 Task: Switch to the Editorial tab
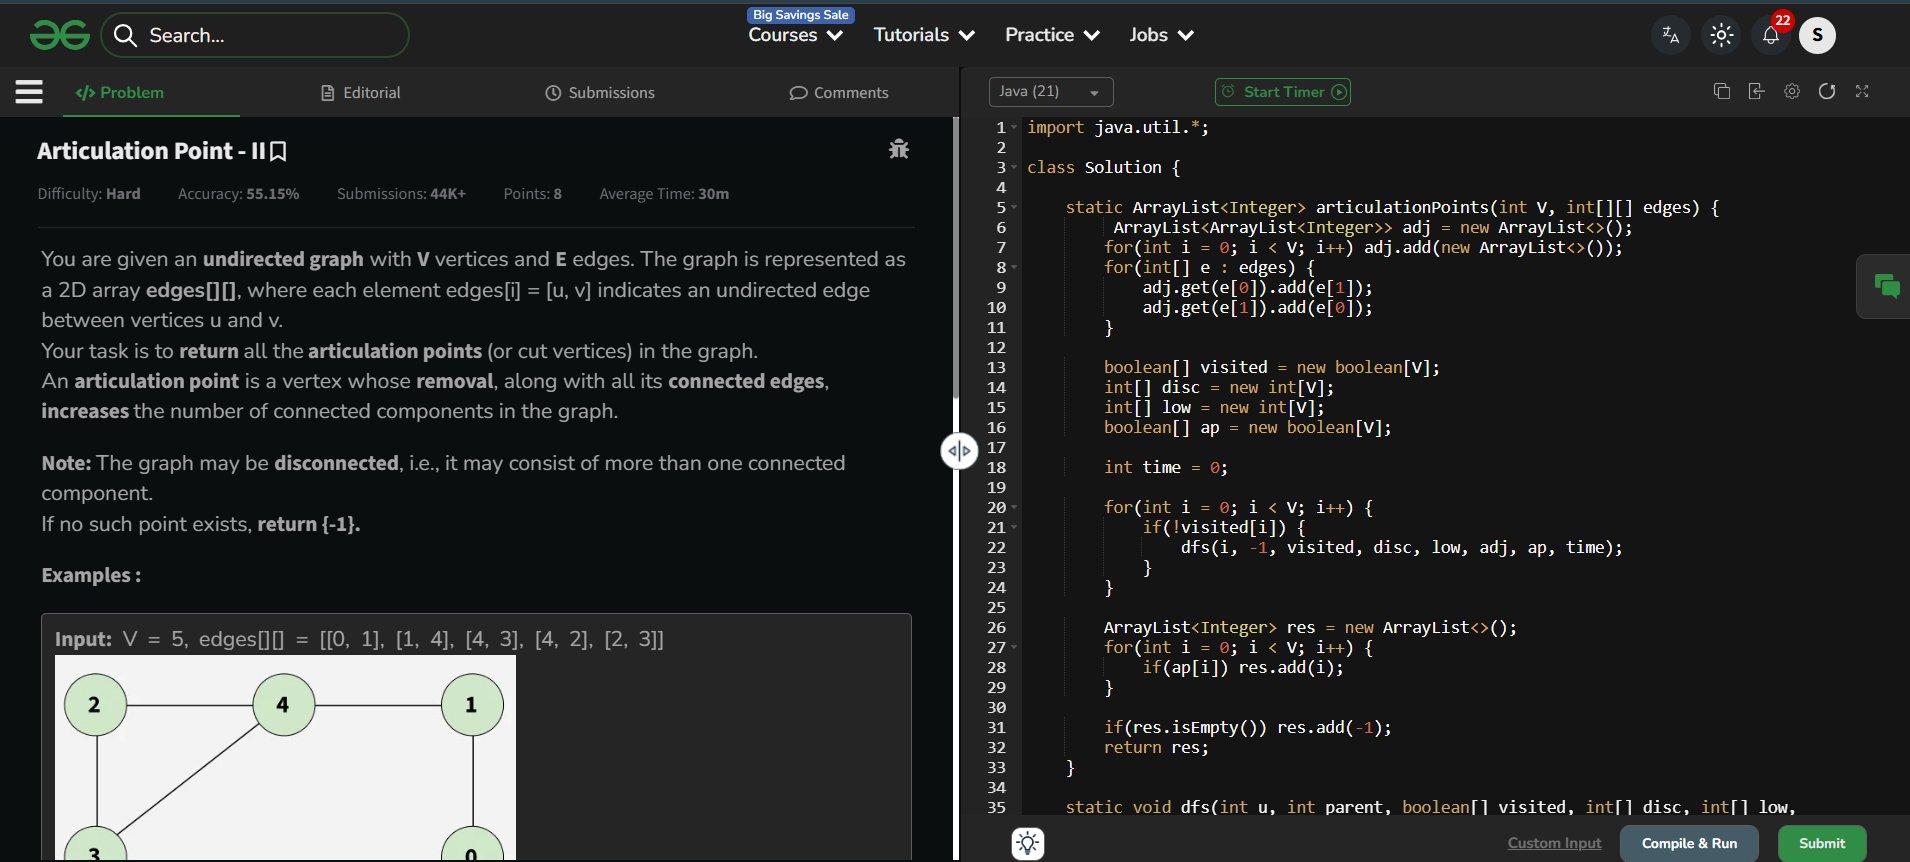click(360, 93)
